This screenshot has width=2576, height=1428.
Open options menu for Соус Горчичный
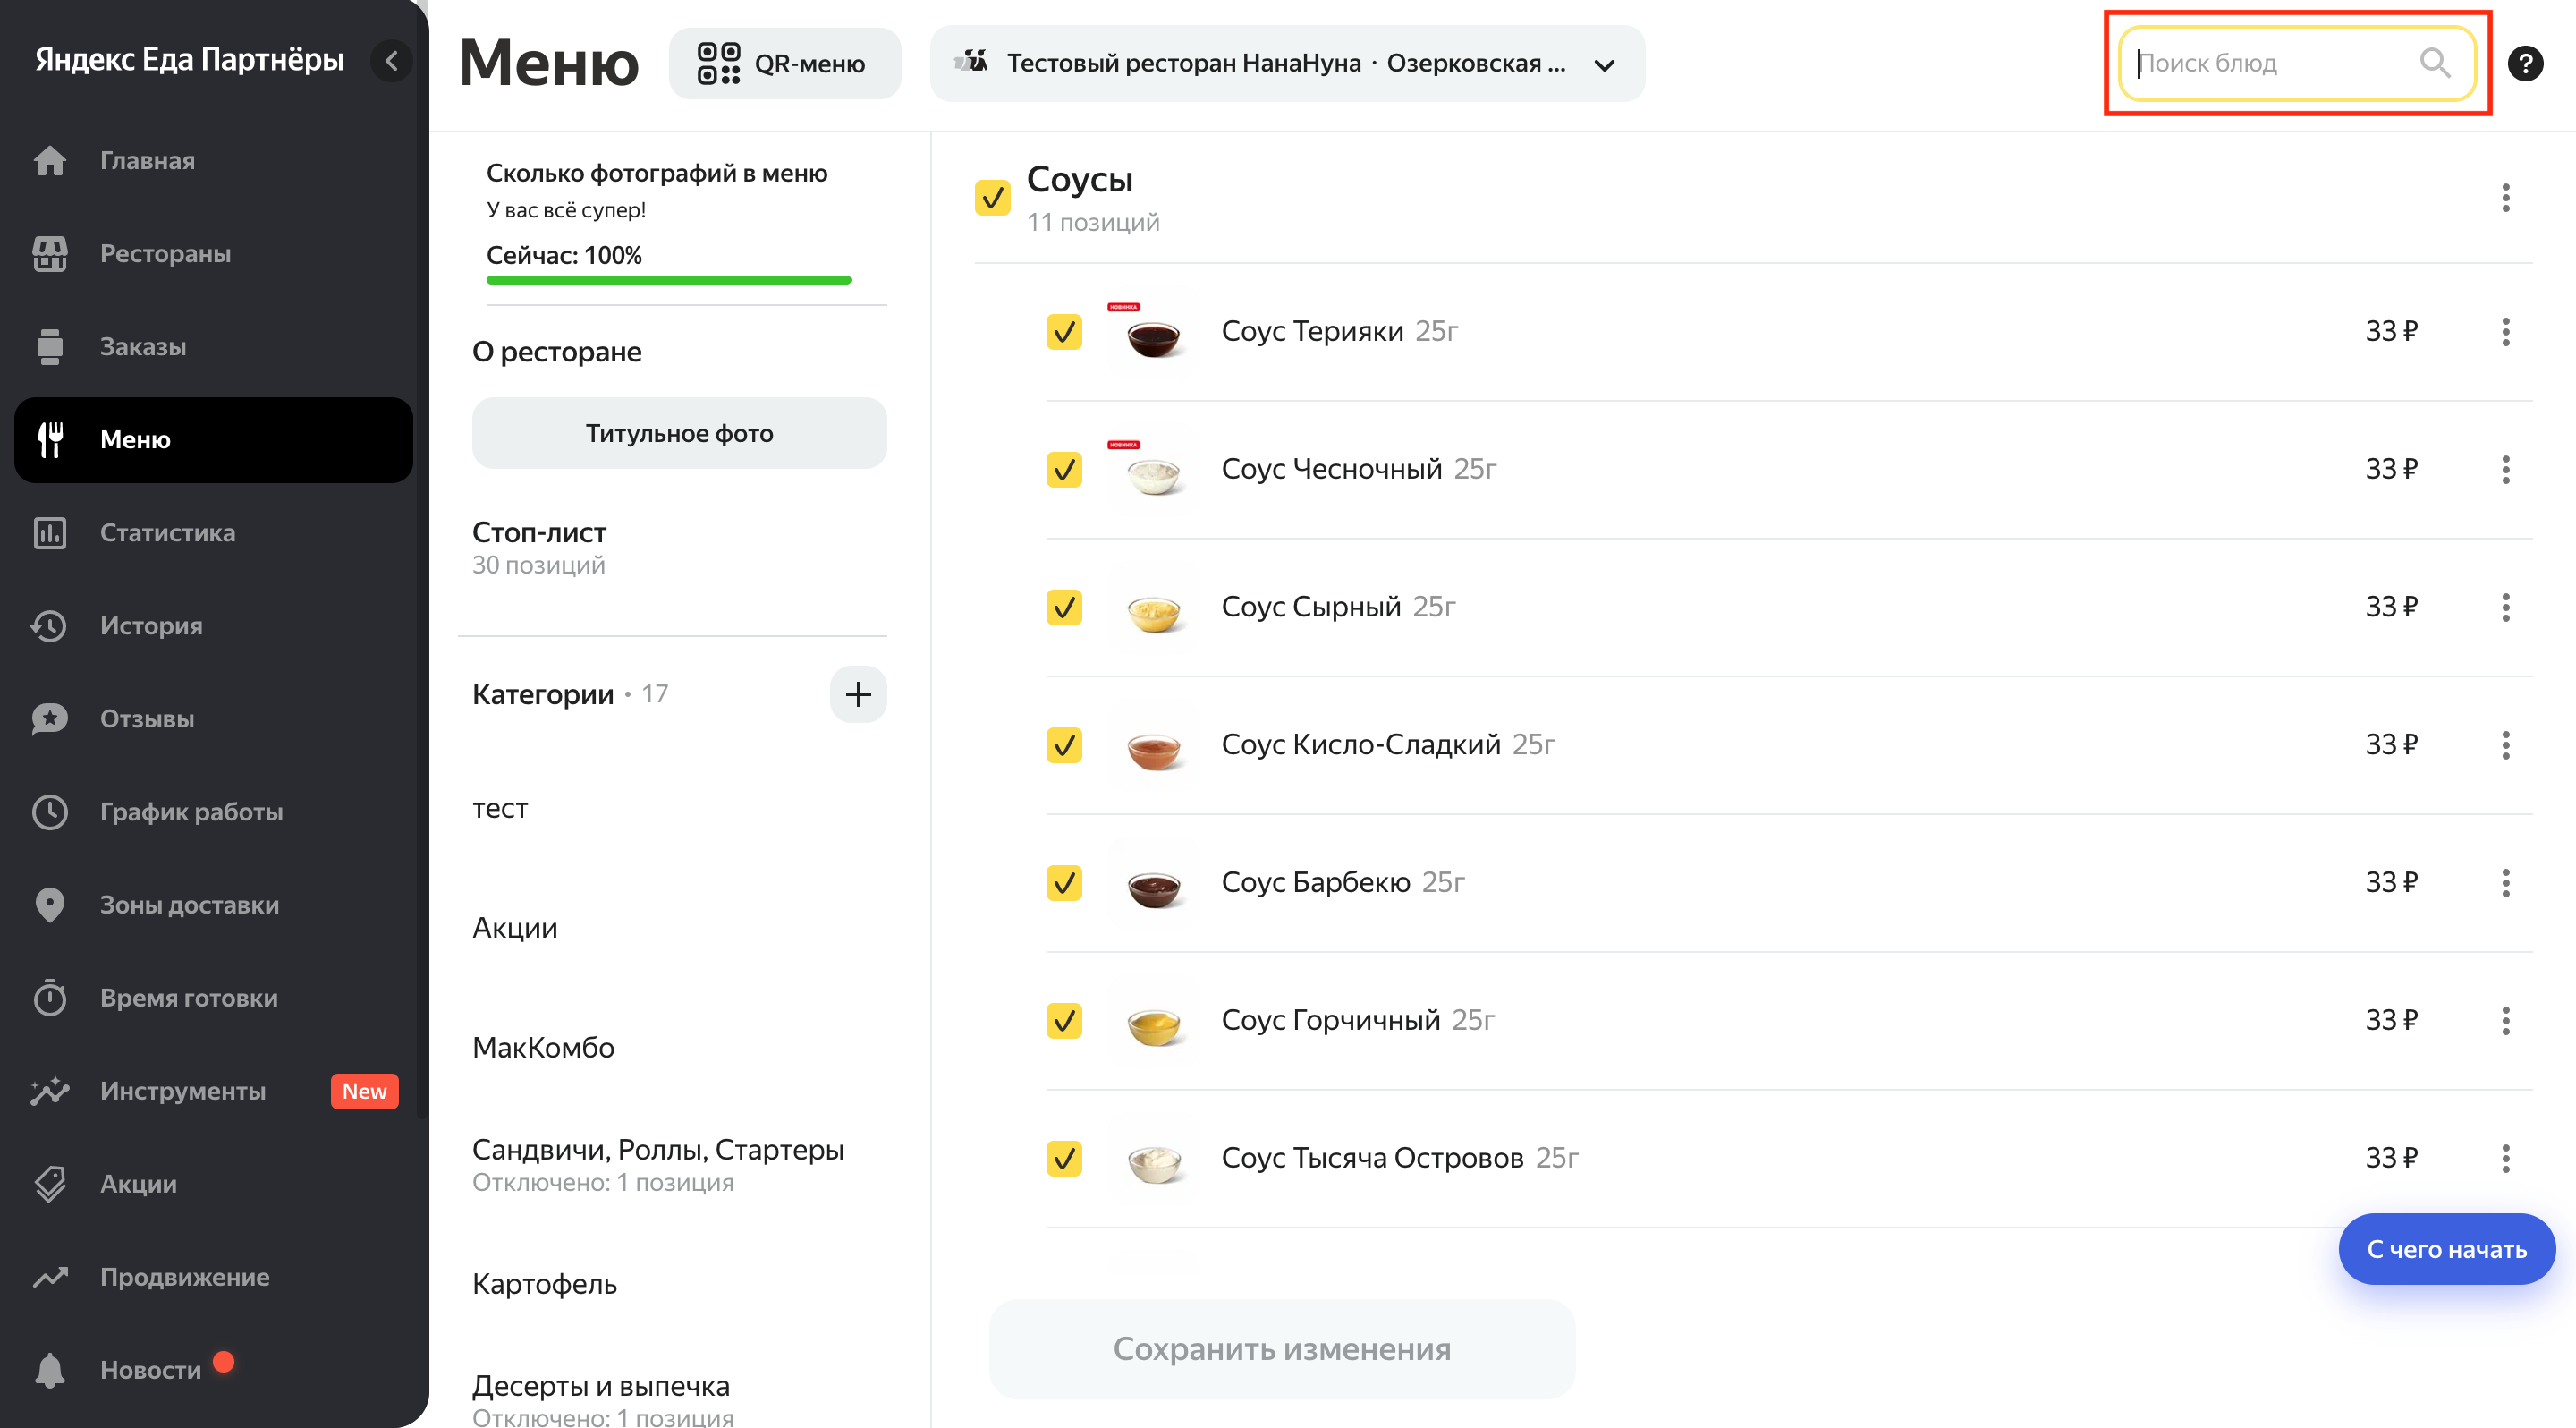pos(2505,1020)
